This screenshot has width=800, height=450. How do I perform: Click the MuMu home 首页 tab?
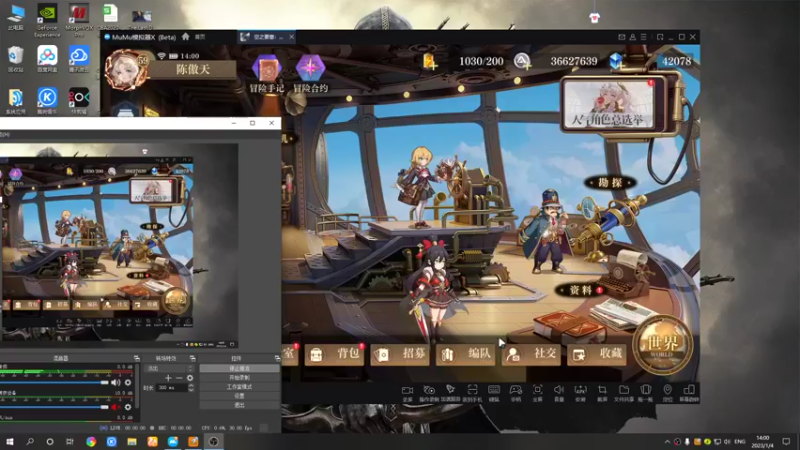click(x=194, y=37)
